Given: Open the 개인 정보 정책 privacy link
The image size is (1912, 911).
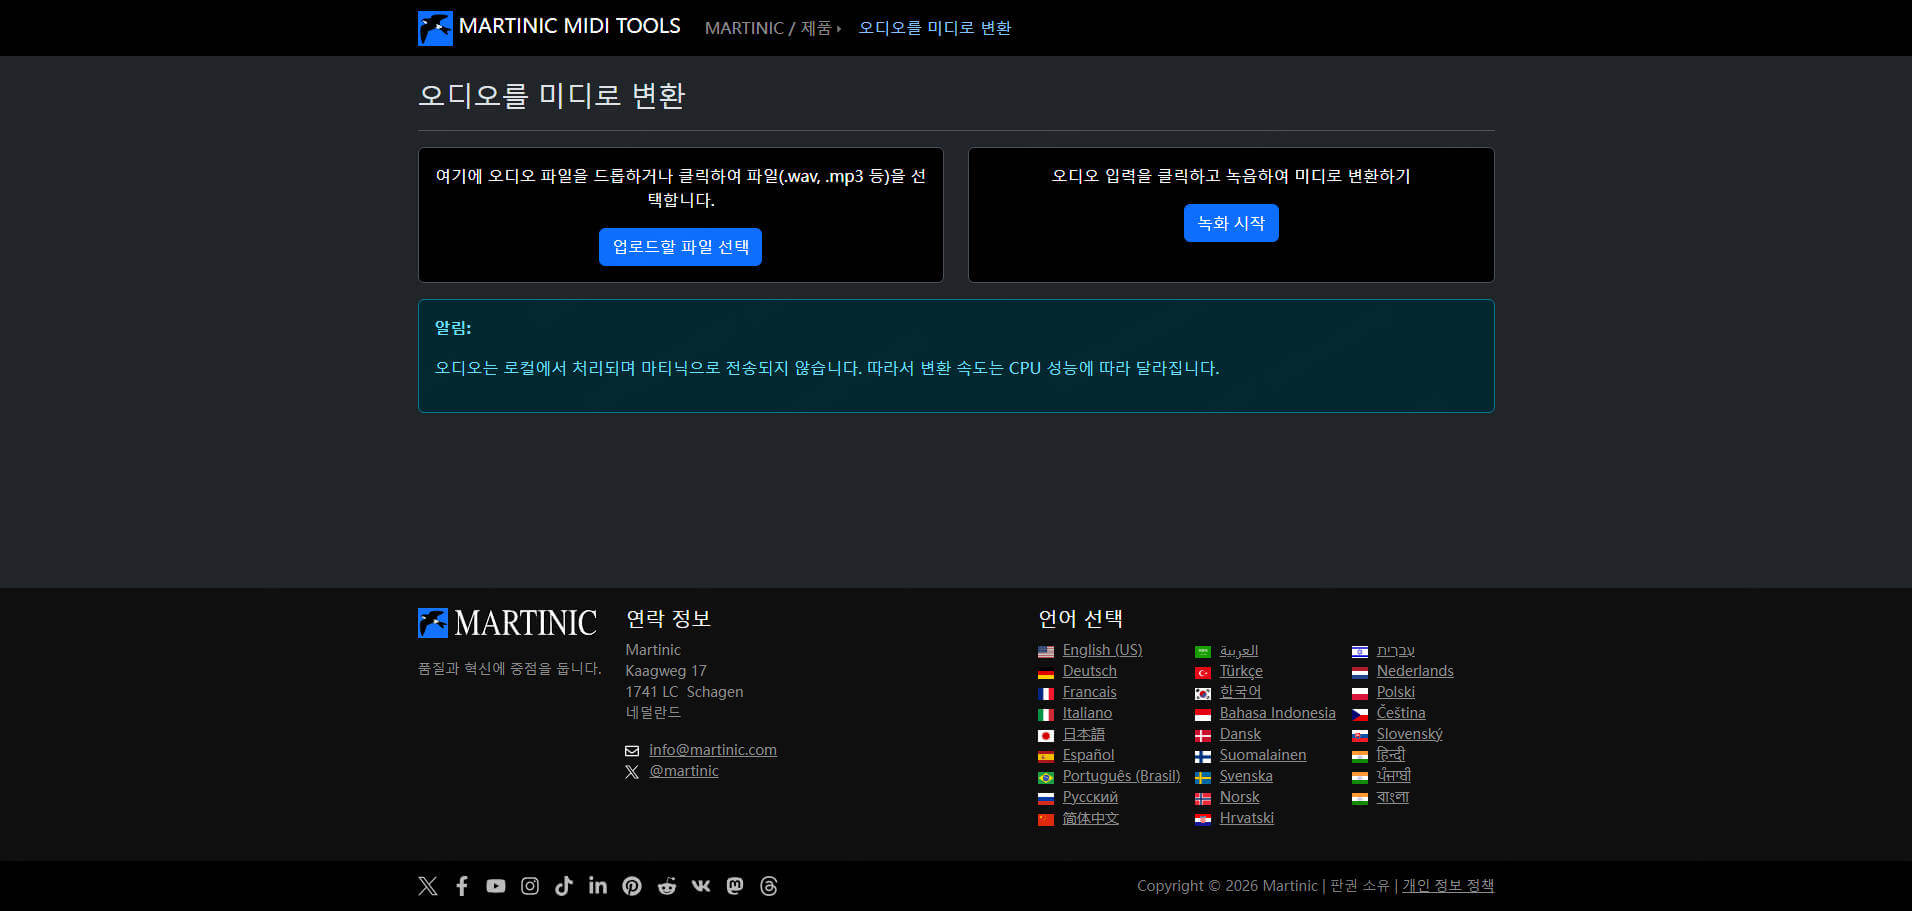Looking at the screenshot, I should [1447, 886].
